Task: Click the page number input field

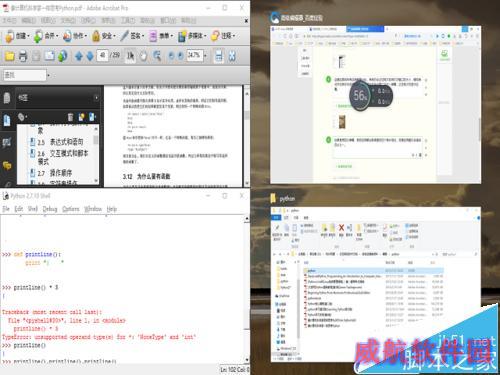Action: pyautogui.click(x=103, y=56)
